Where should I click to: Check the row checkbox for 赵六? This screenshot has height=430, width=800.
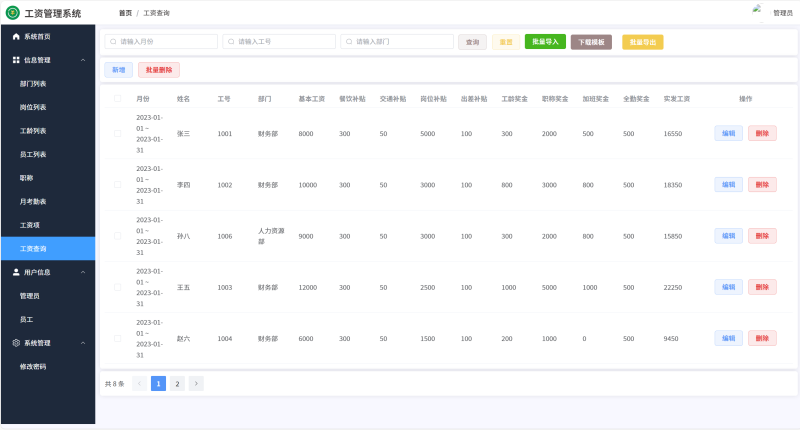point(117,339)
